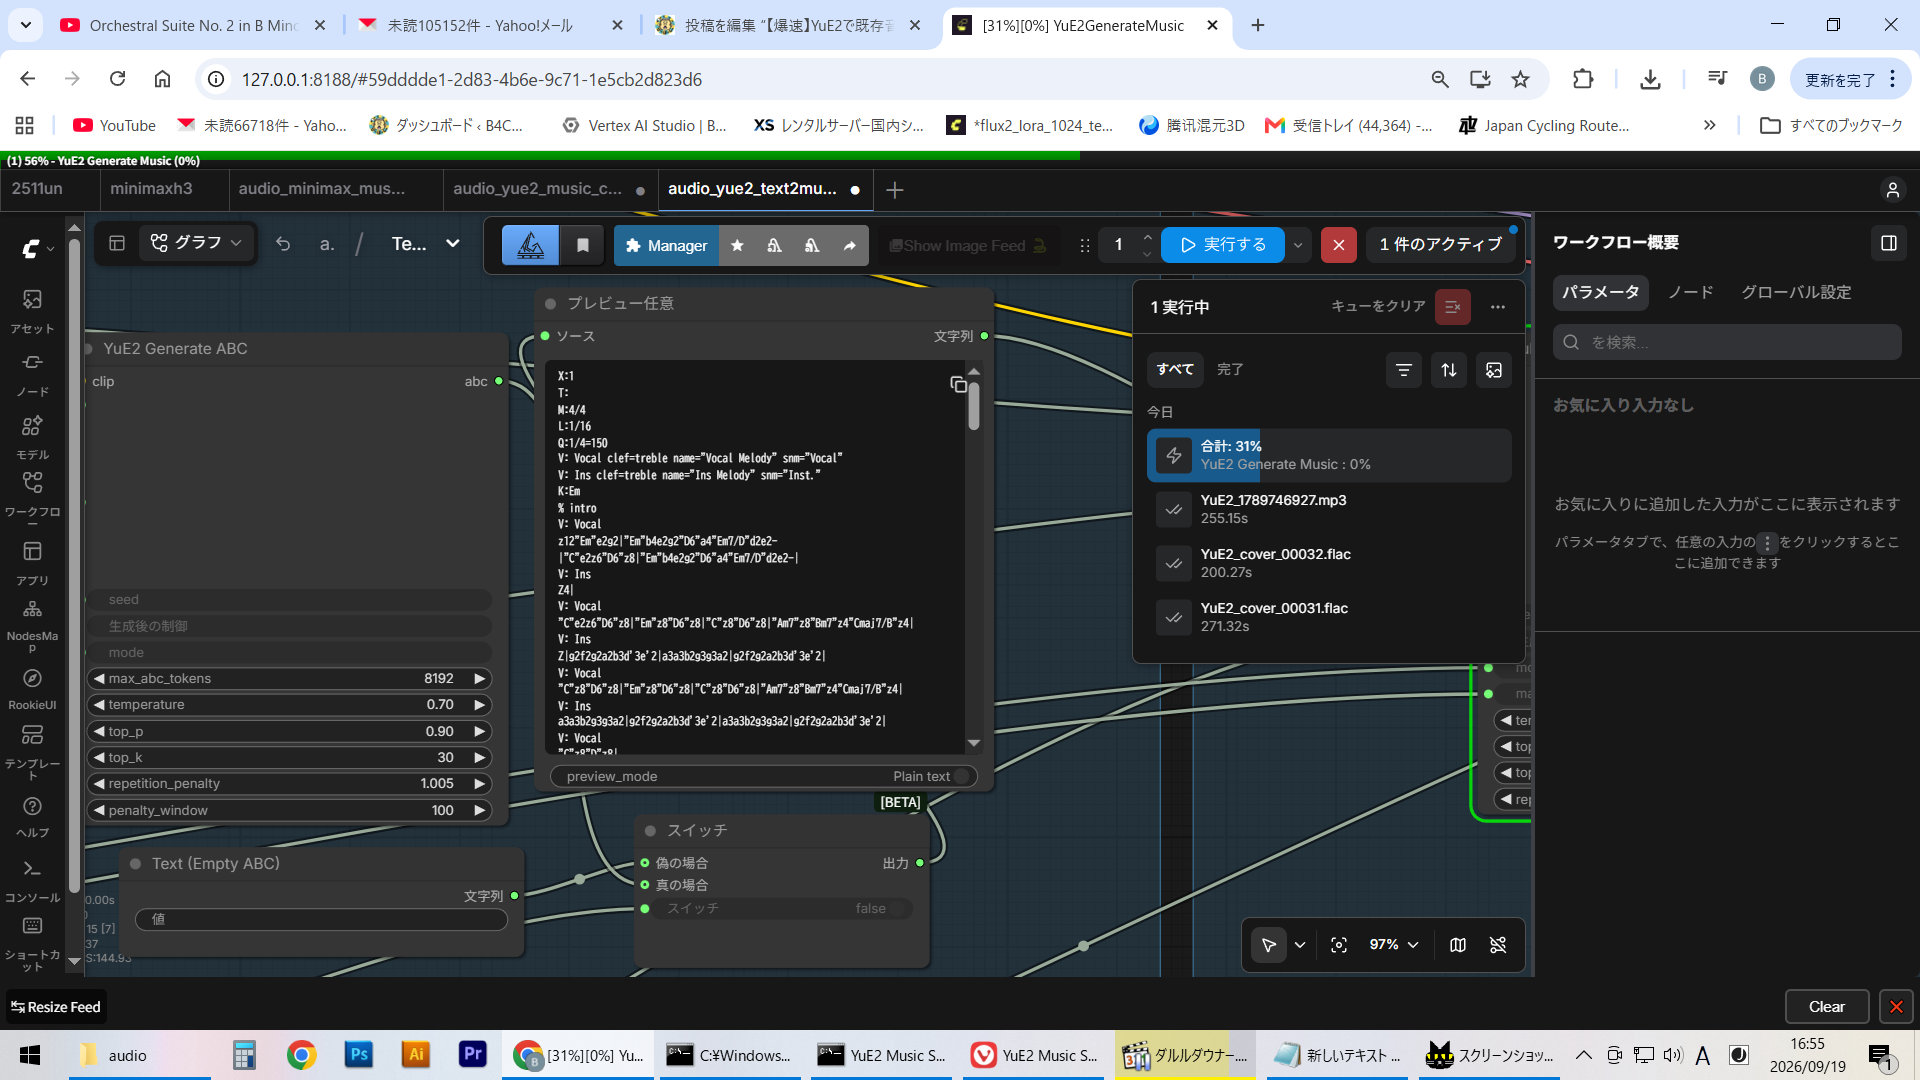Expand the グラフ dropdown menu
This screenshot has width=1920, height=1080.
click(197, 243)
